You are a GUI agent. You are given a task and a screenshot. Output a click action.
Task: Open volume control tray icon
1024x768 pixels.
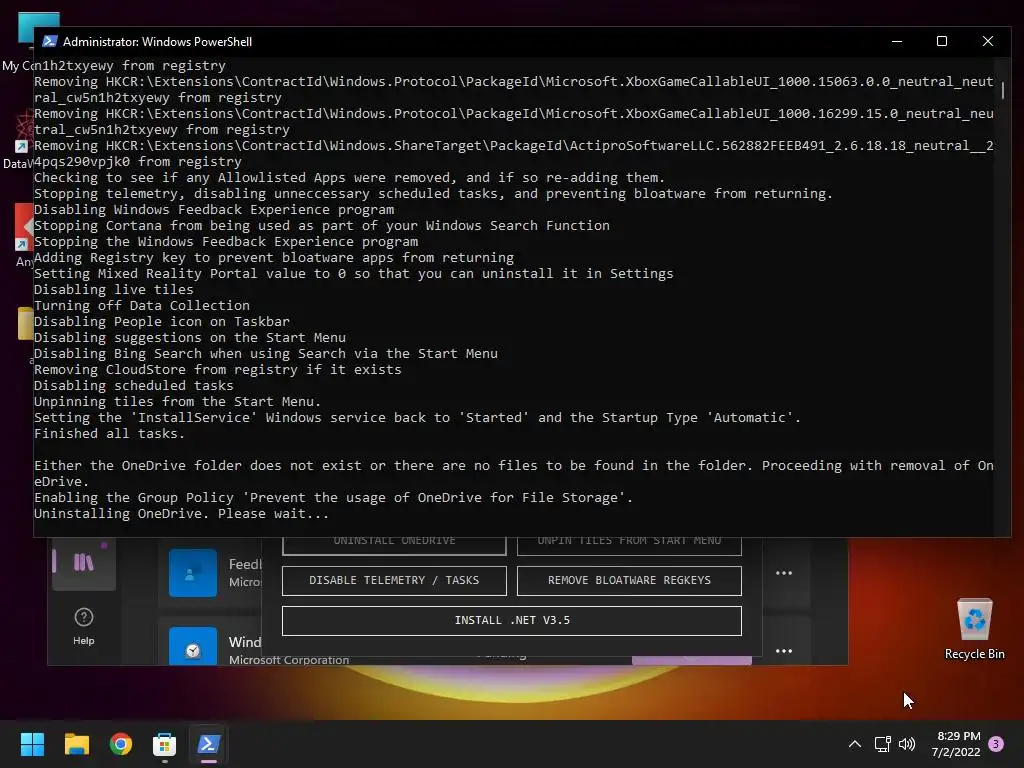[907, 744]
